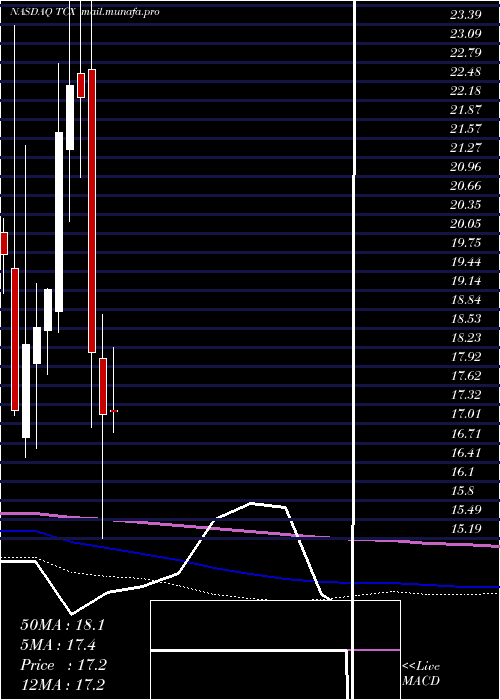
Task: Select the 19.14 price axis label
Action: click(466, 281)
